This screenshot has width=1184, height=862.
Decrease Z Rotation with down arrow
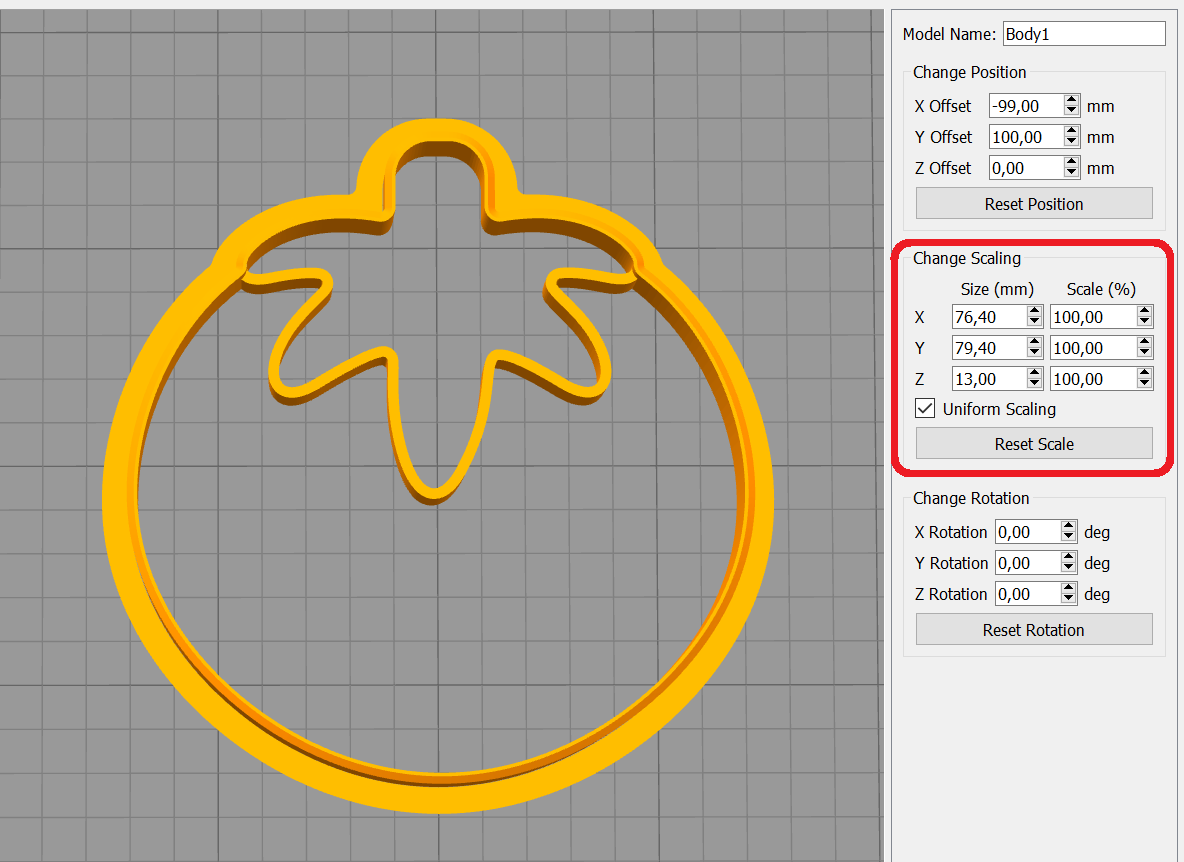point(1068,599)
